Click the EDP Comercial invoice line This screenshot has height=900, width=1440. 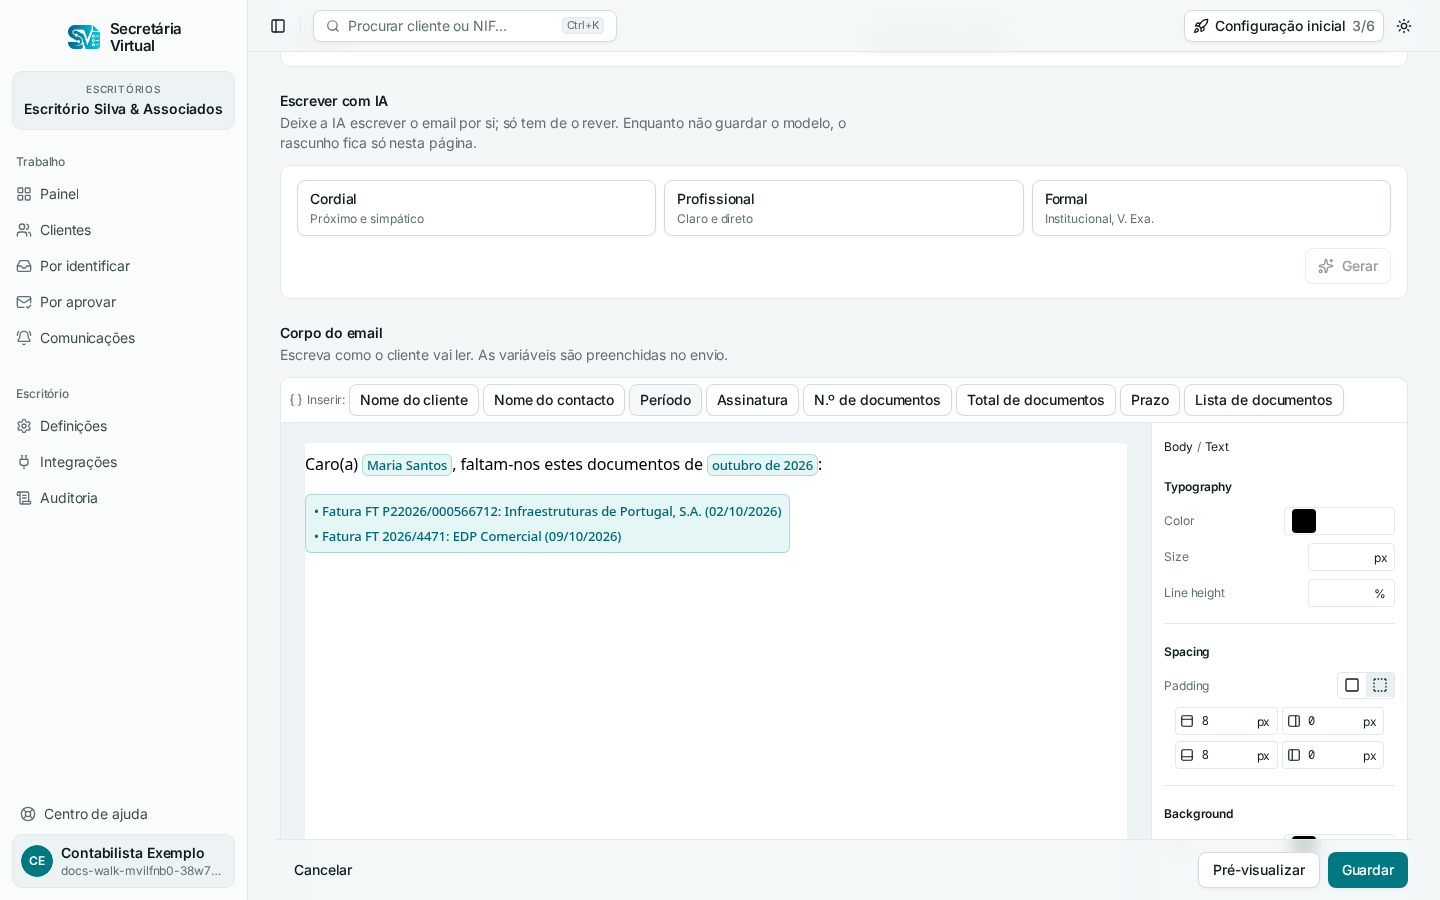coord(468,537)
